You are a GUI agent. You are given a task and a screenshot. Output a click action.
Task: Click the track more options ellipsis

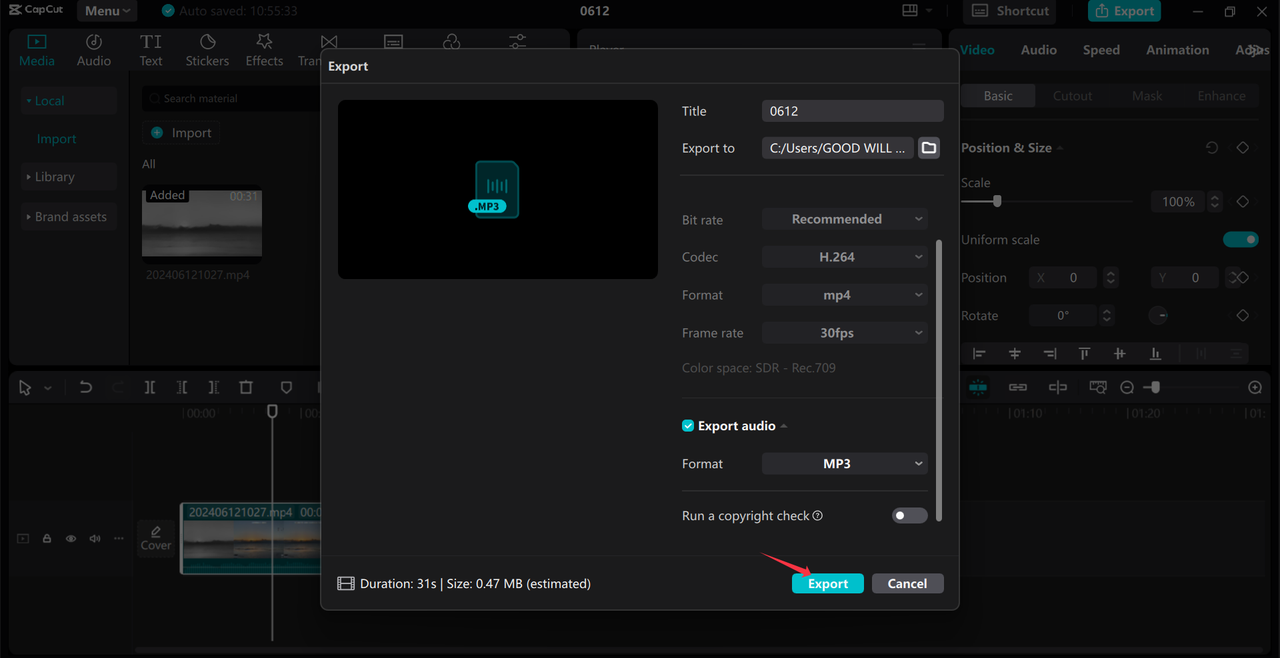coord(119,538)
